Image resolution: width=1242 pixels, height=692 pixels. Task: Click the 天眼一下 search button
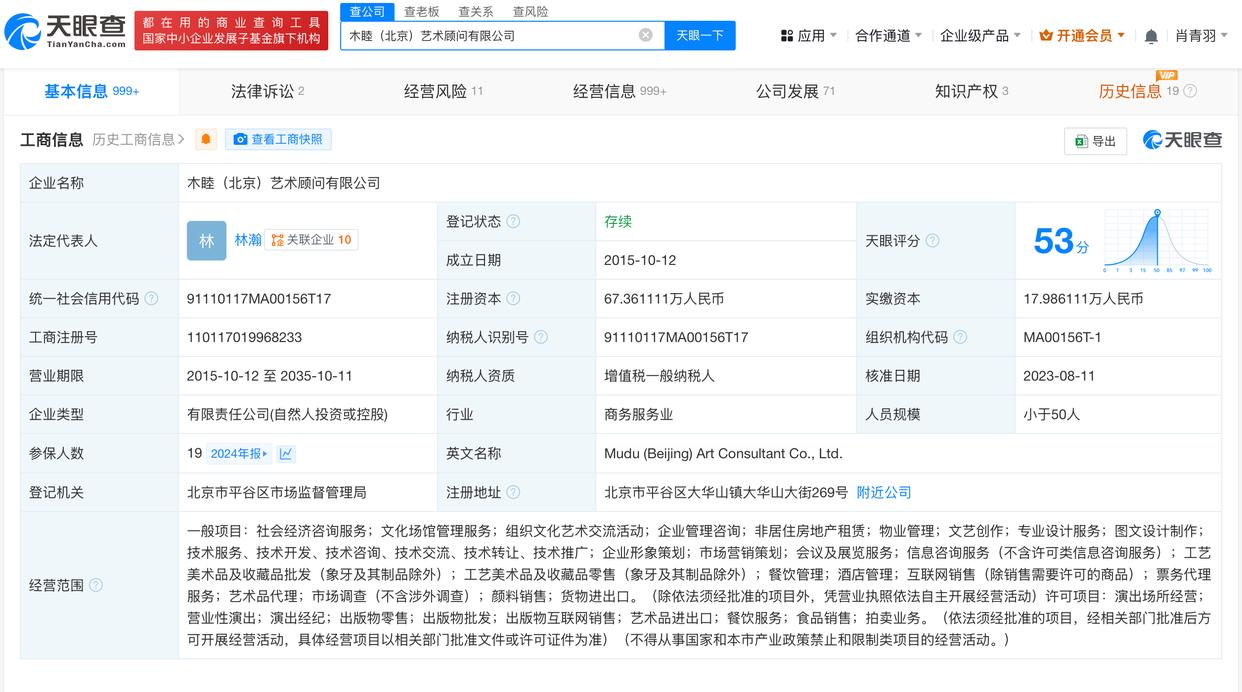coord(700,35)
